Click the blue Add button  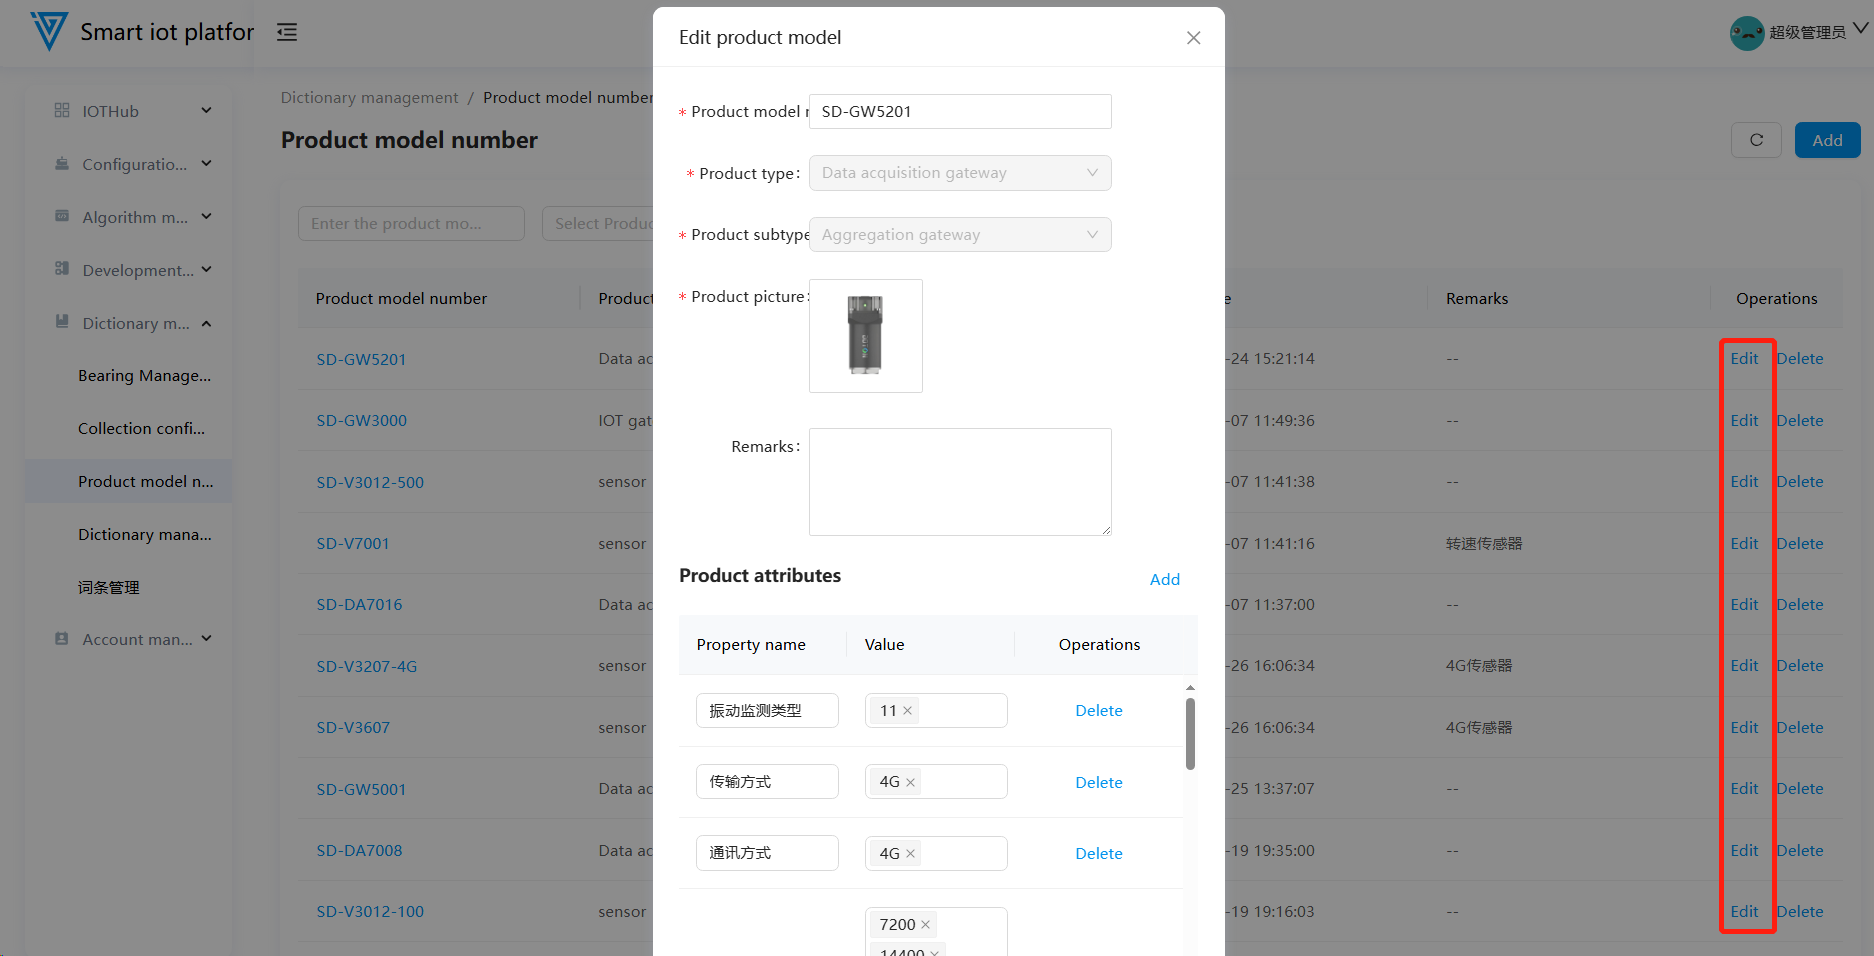tap(1826, 140)
